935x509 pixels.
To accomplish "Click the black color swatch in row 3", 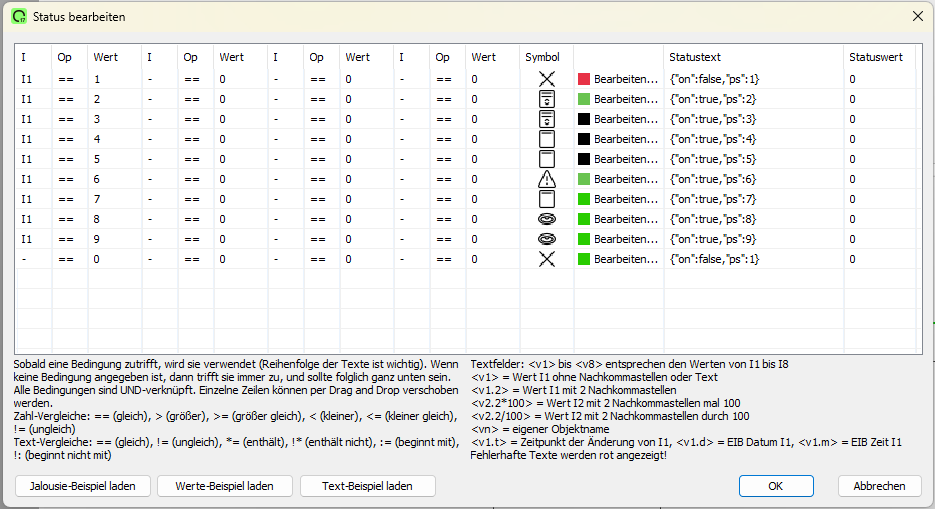I will pyautogui.click(x=584, y=119).
